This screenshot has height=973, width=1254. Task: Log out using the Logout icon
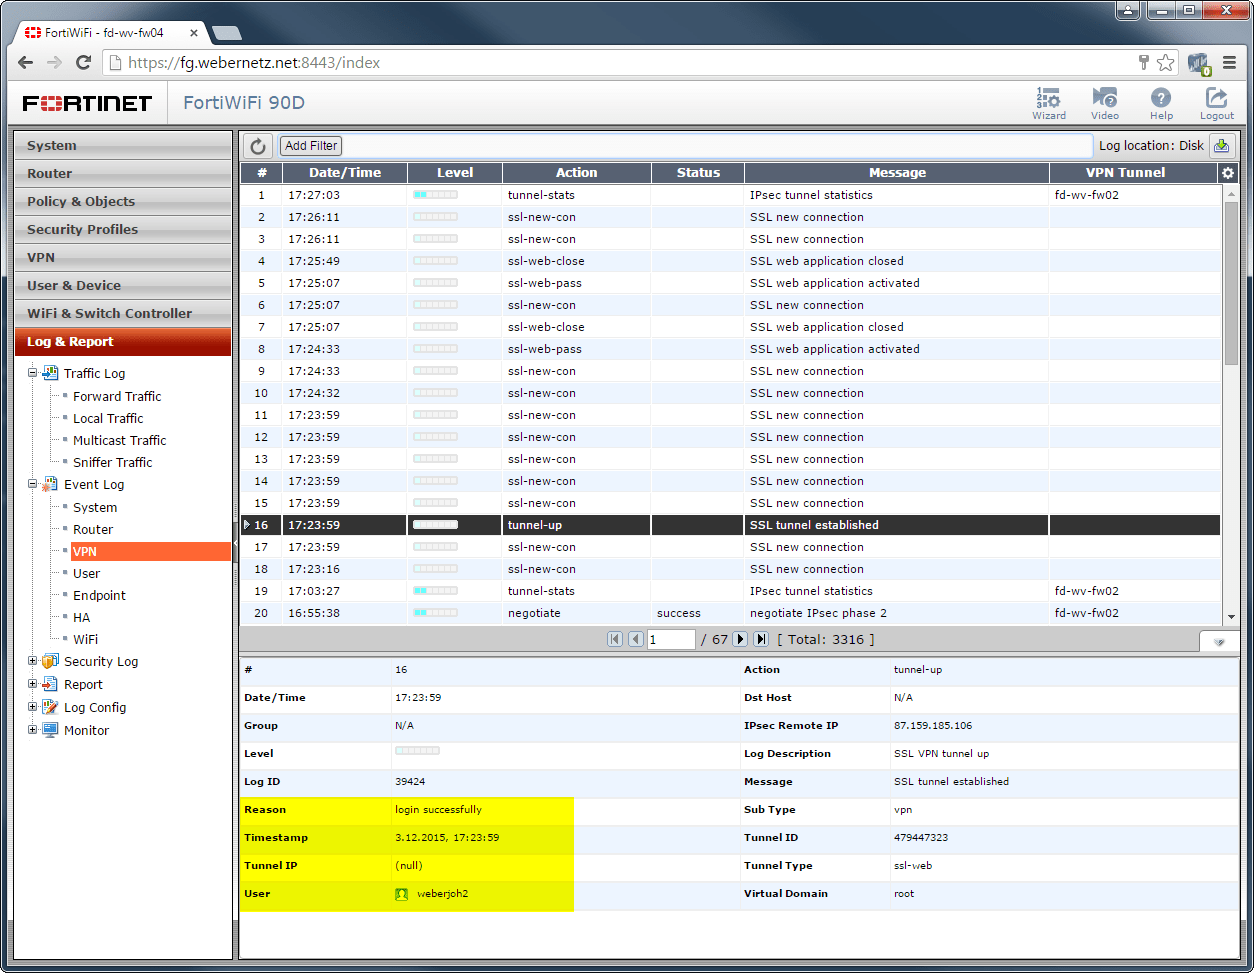pos(1217,102)
